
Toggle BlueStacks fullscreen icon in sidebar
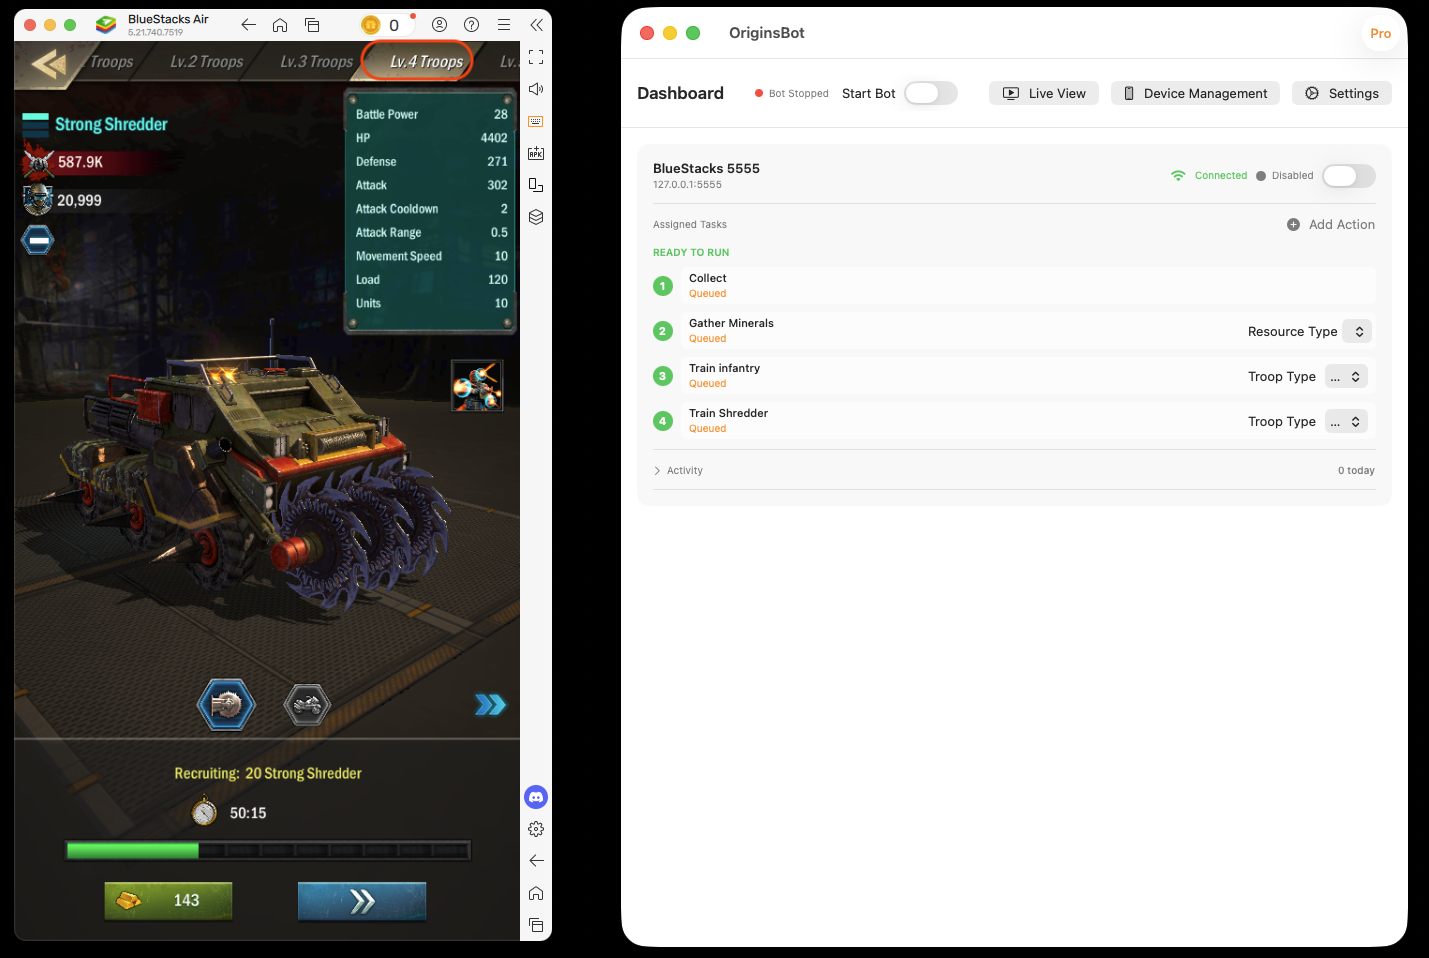(x=536, y=57)
